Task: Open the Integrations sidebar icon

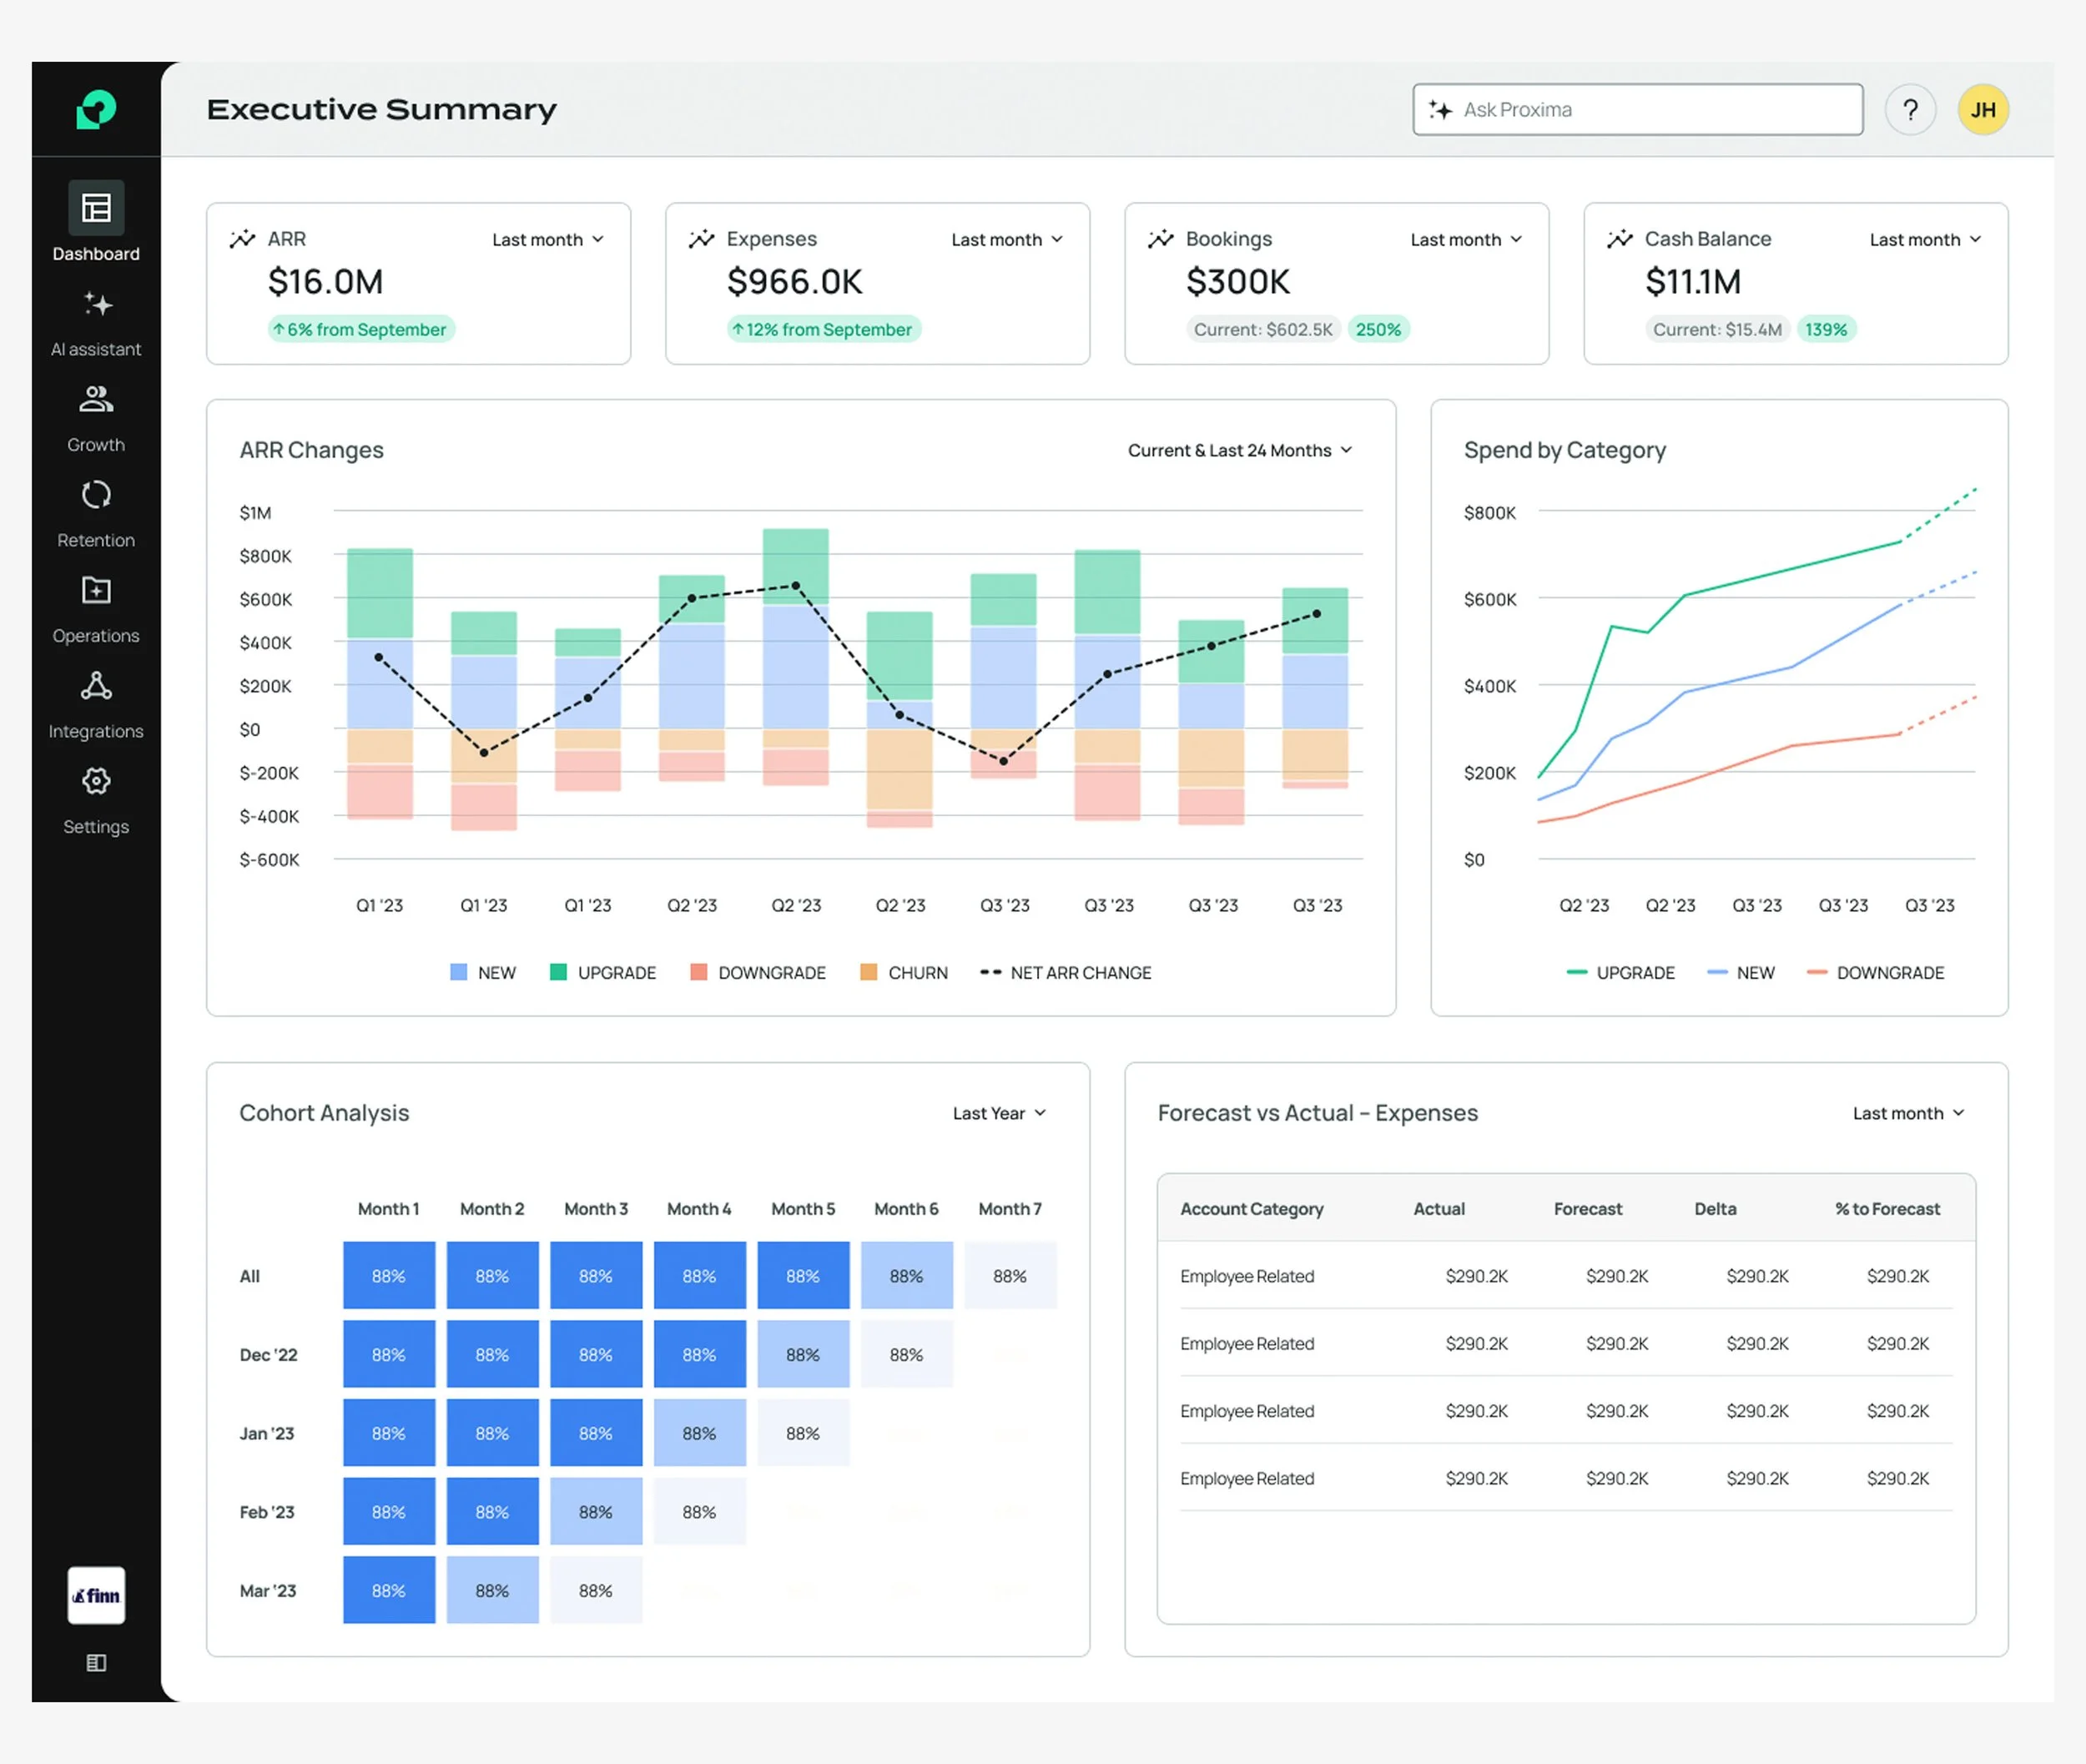Action: tap(96, 686)
